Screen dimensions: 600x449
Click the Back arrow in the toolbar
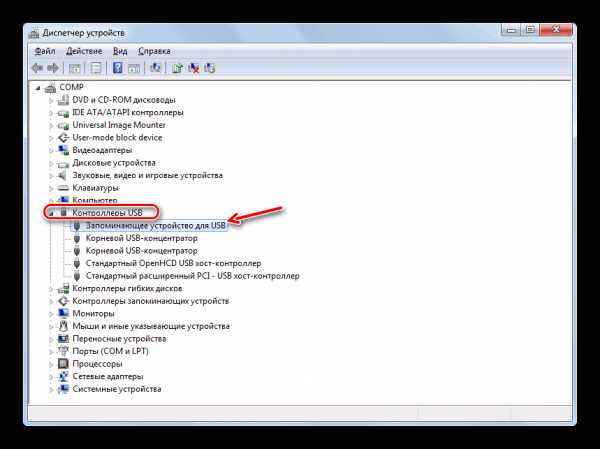37,68
